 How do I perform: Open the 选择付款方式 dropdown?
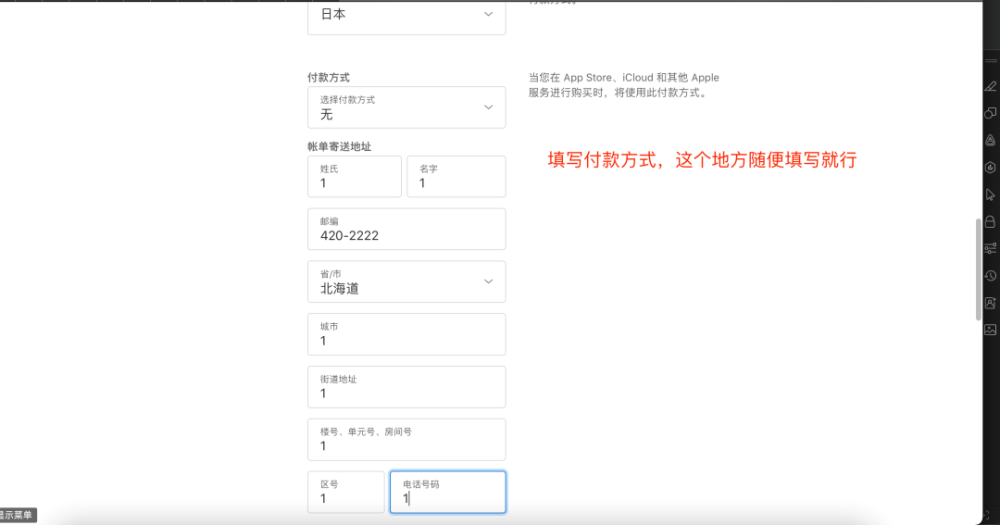click(x=406, y=107)
